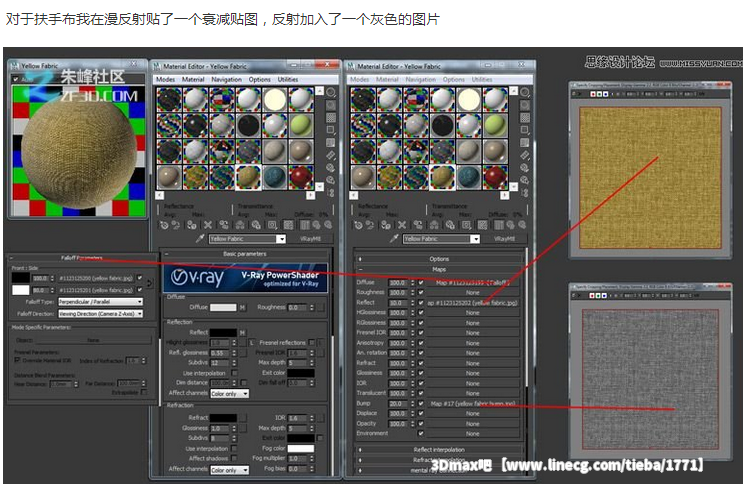The width and height of the screenshot is (743, 484).
Task: Open Navigation menu in left Material Editor
Action: 227,79
